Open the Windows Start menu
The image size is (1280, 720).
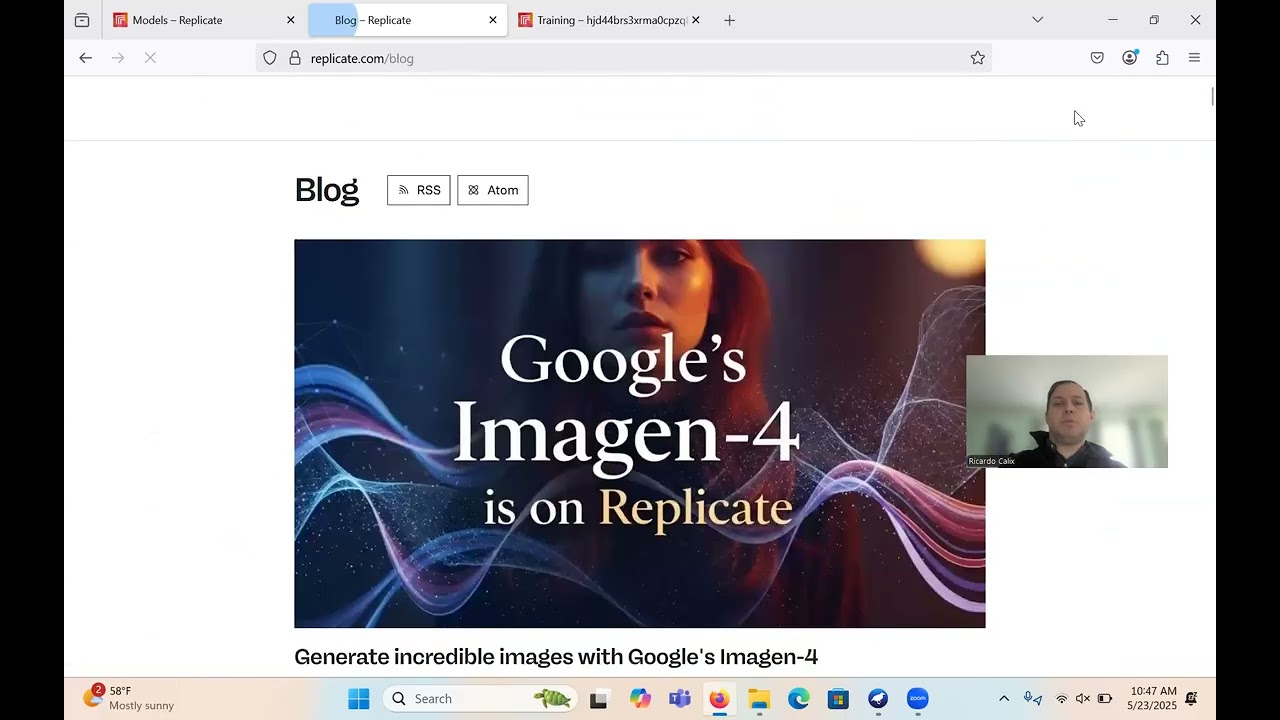click(x=358, y=699)
